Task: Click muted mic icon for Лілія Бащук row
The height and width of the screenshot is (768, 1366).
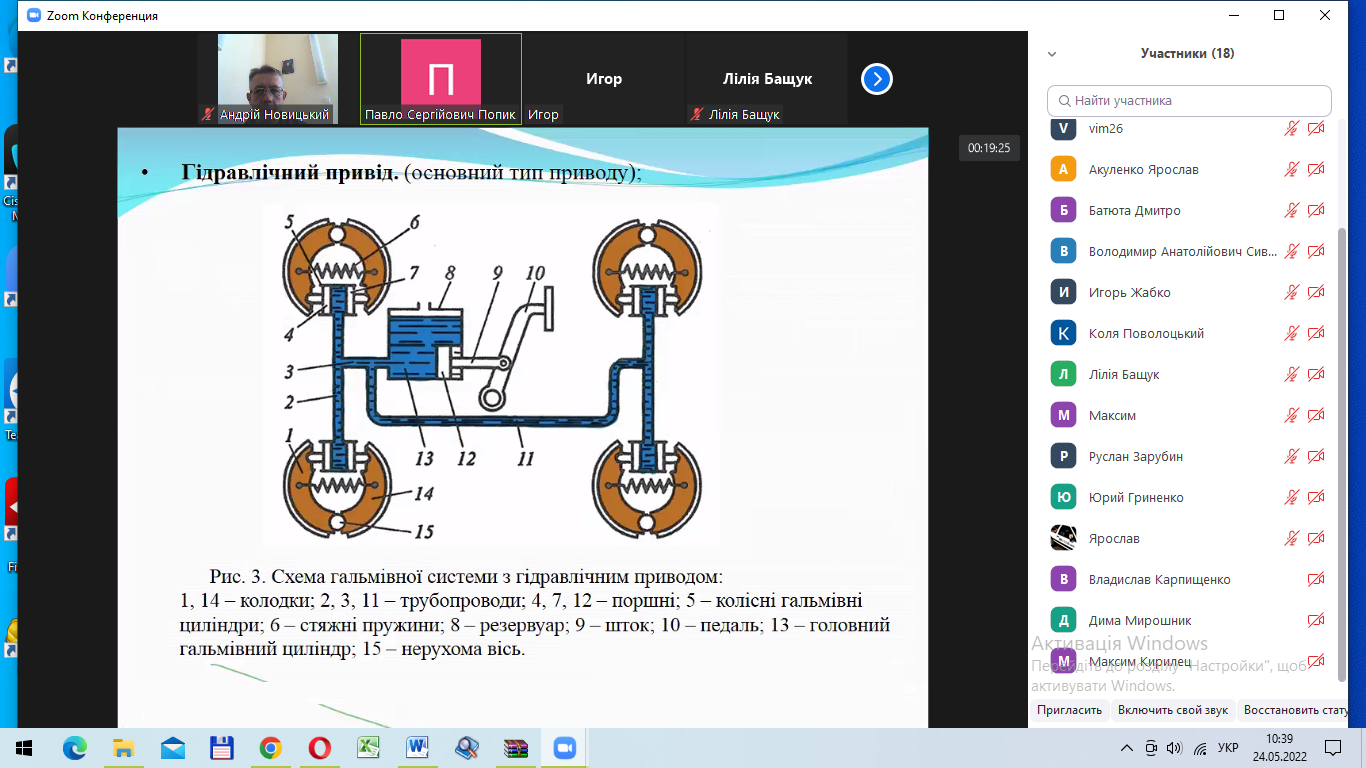Action: [x=1292, y=374]
